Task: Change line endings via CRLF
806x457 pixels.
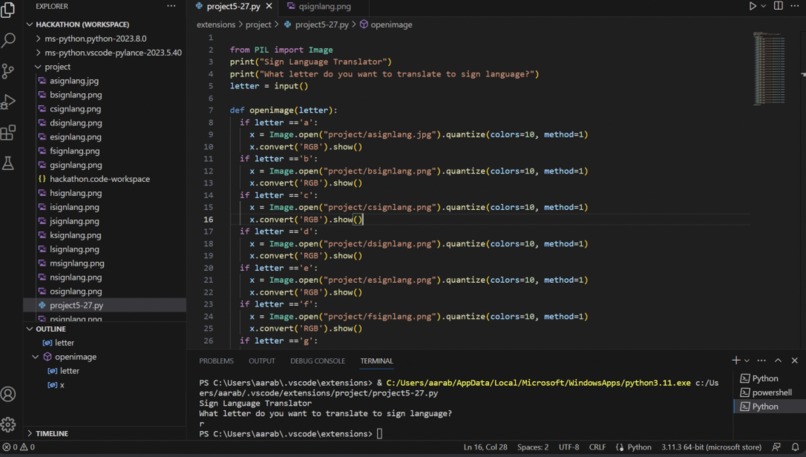Action: click(x=597, y=447)
